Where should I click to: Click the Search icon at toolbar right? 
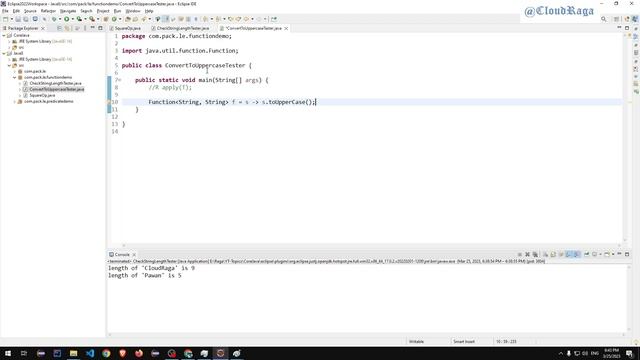pyautogui.click(x=604, y=19)
